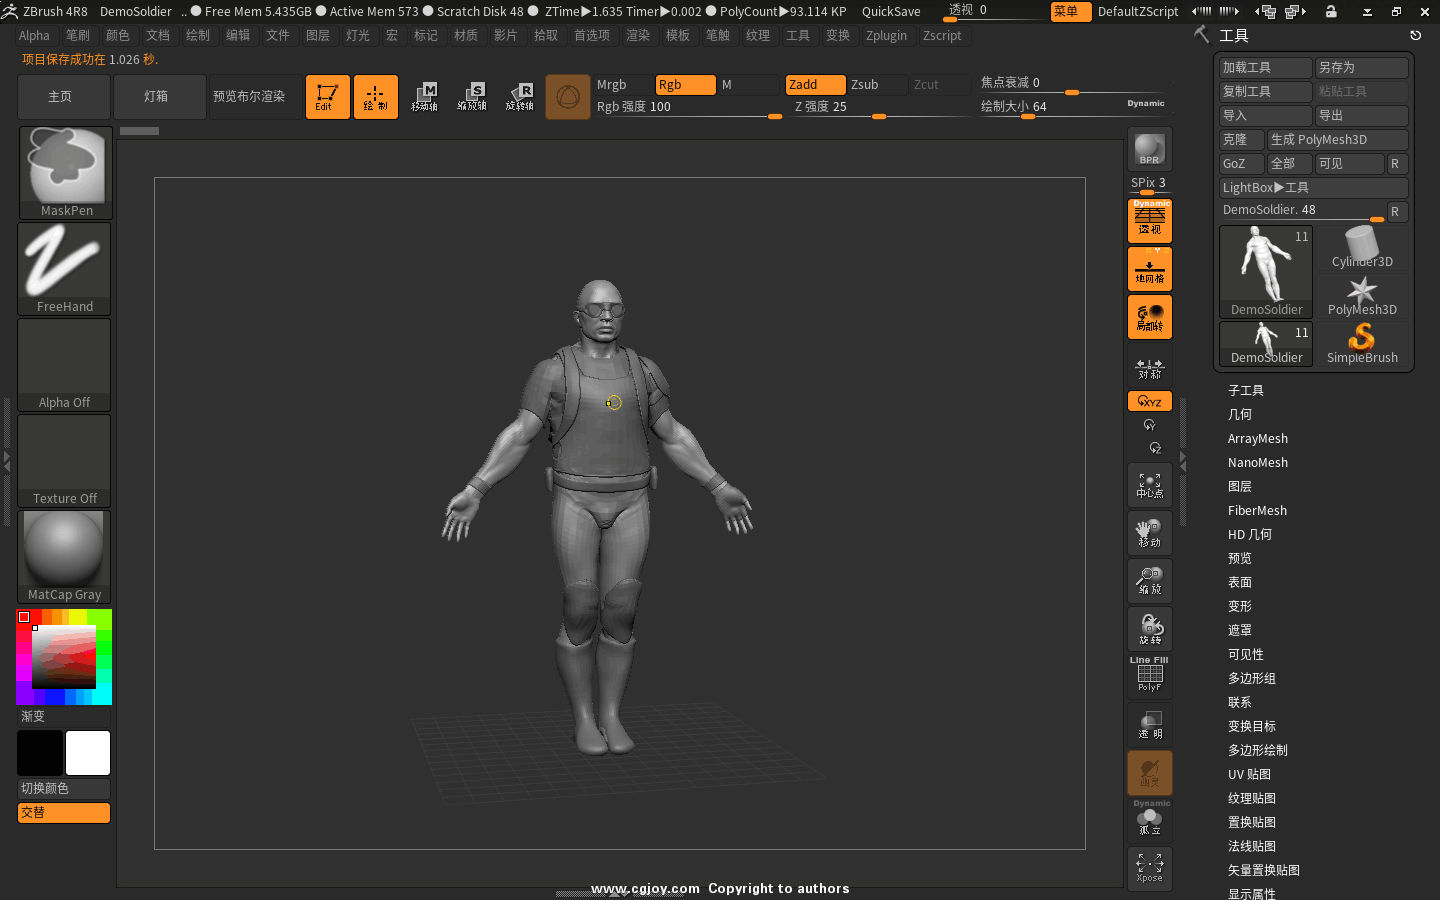Click the Zoom (缩放) magnifier icon

coord(1150,581)
